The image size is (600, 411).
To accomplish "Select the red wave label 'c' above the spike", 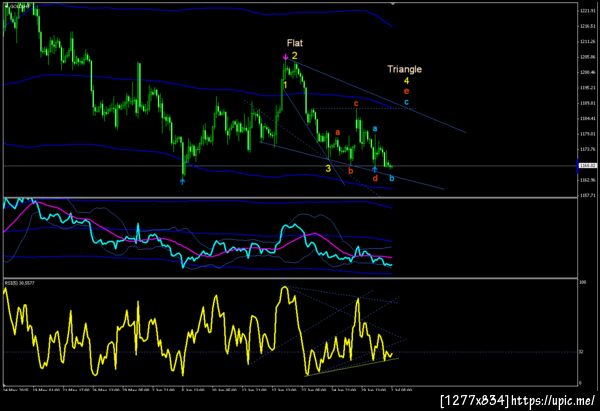I will click(356, 103).
